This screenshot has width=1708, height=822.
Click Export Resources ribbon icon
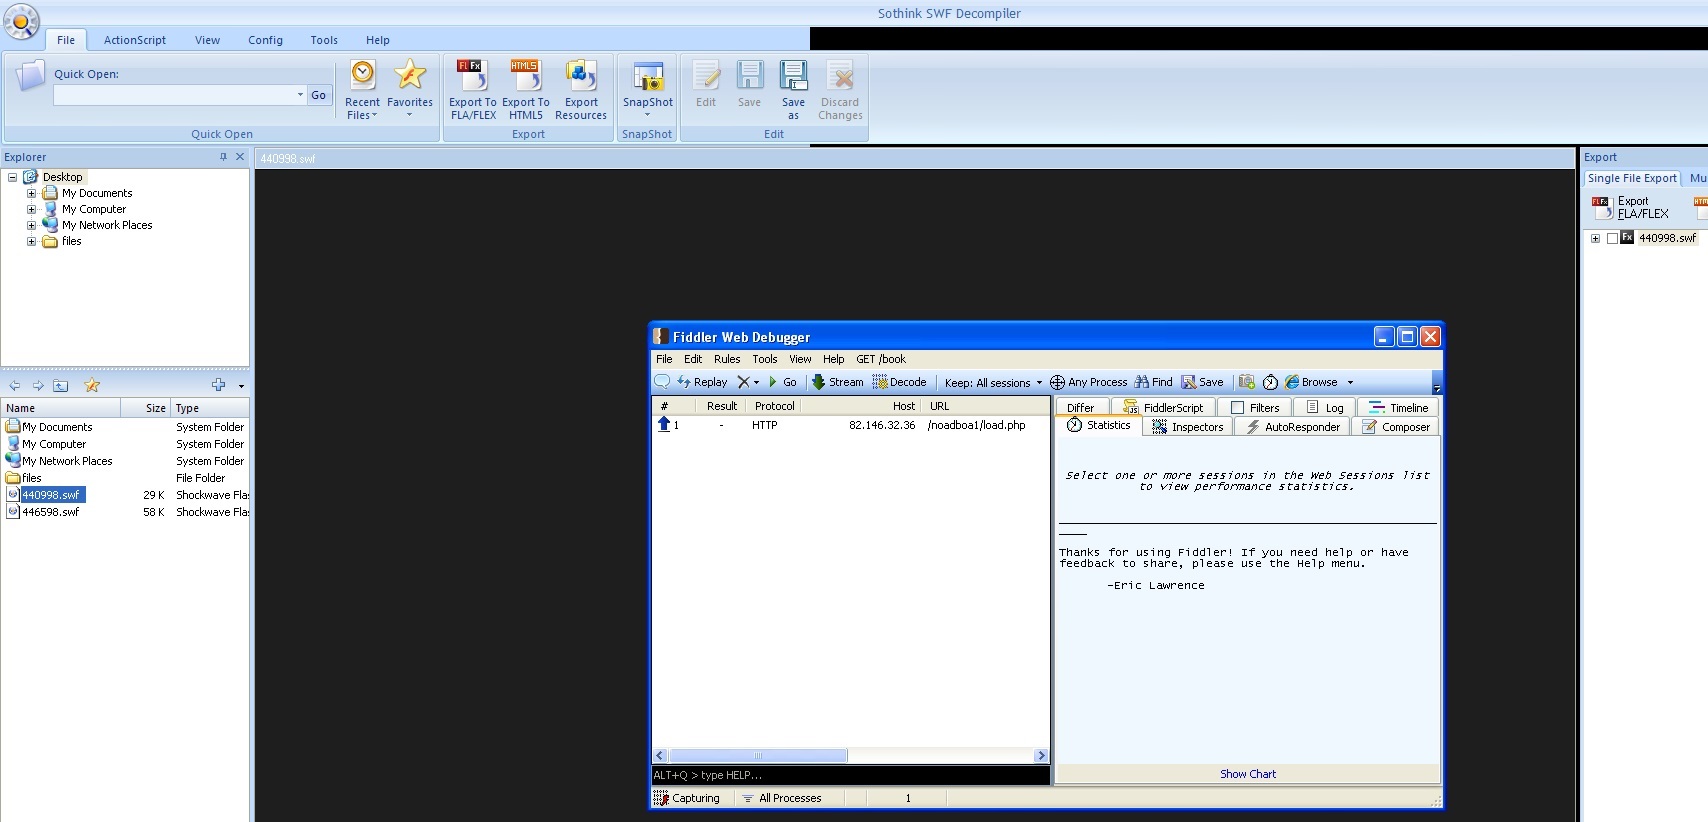(x=581, y=89)
